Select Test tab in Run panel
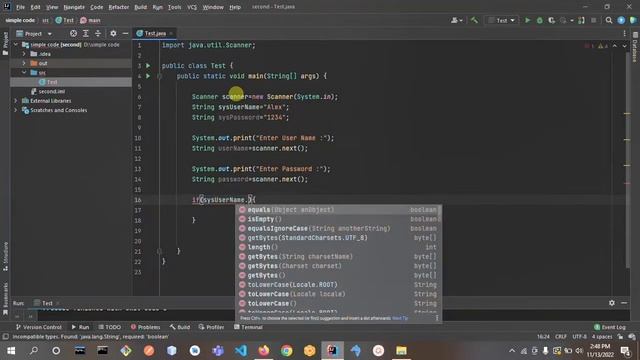 [46, 303]
